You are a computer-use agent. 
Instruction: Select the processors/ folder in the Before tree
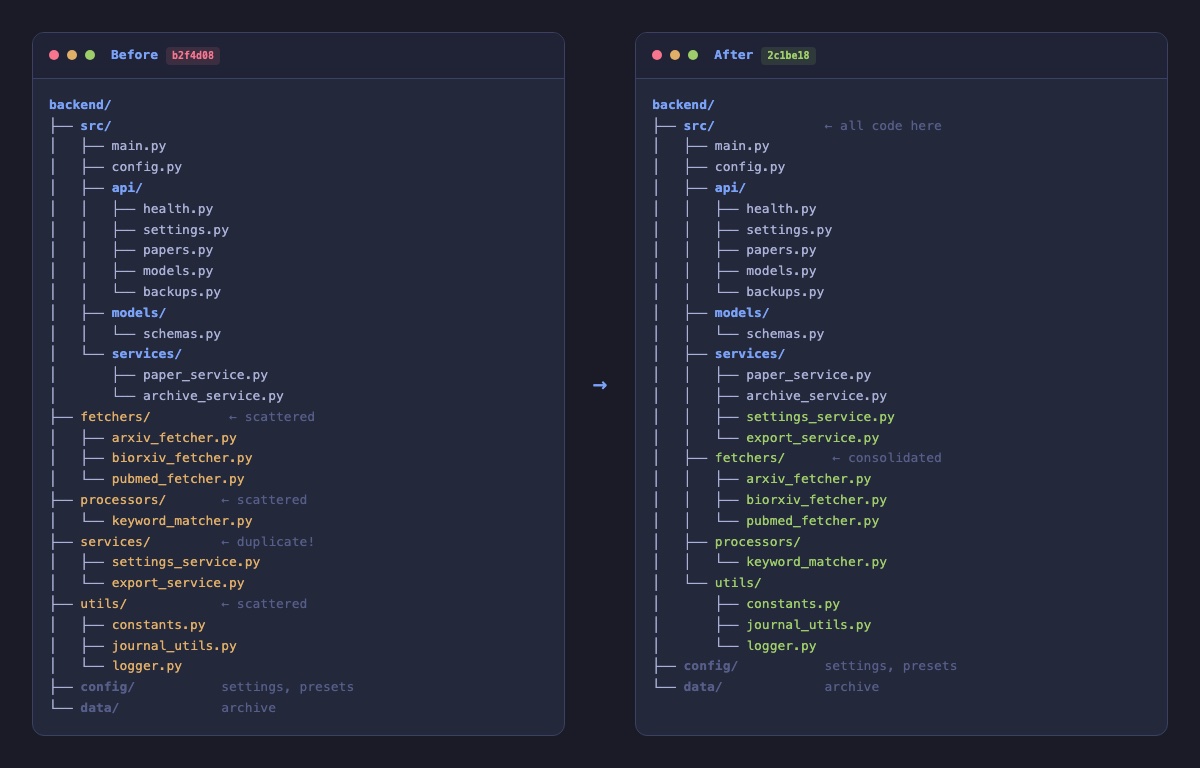pyautogui.click(x=123, y=500)
